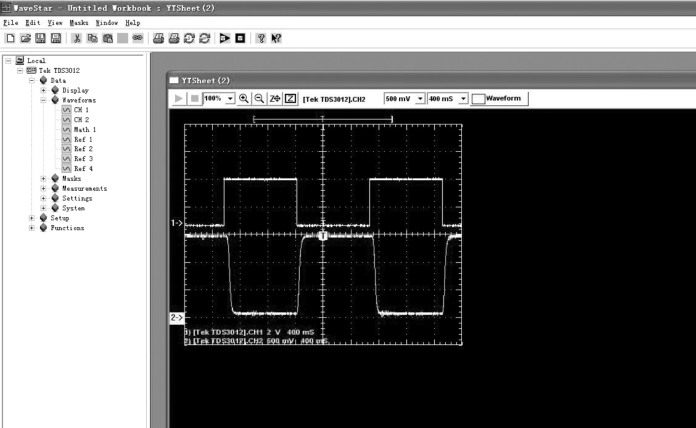Open the 100% zoom dropdown
The image size is (696, 428).
pyautogui.click(x=230, y=99)
